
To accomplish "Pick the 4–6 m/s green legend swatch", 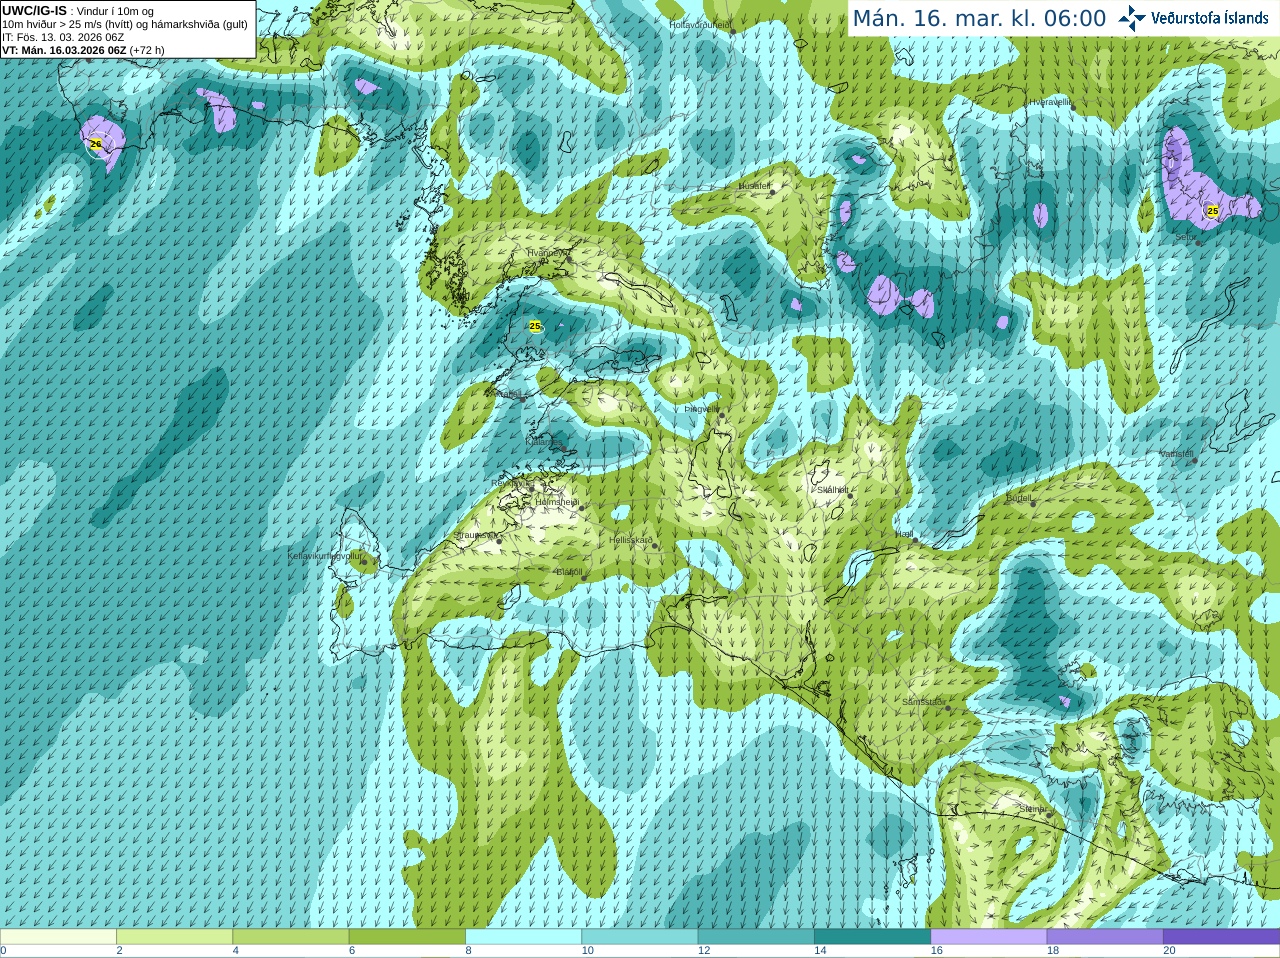I will pos(291,937).
